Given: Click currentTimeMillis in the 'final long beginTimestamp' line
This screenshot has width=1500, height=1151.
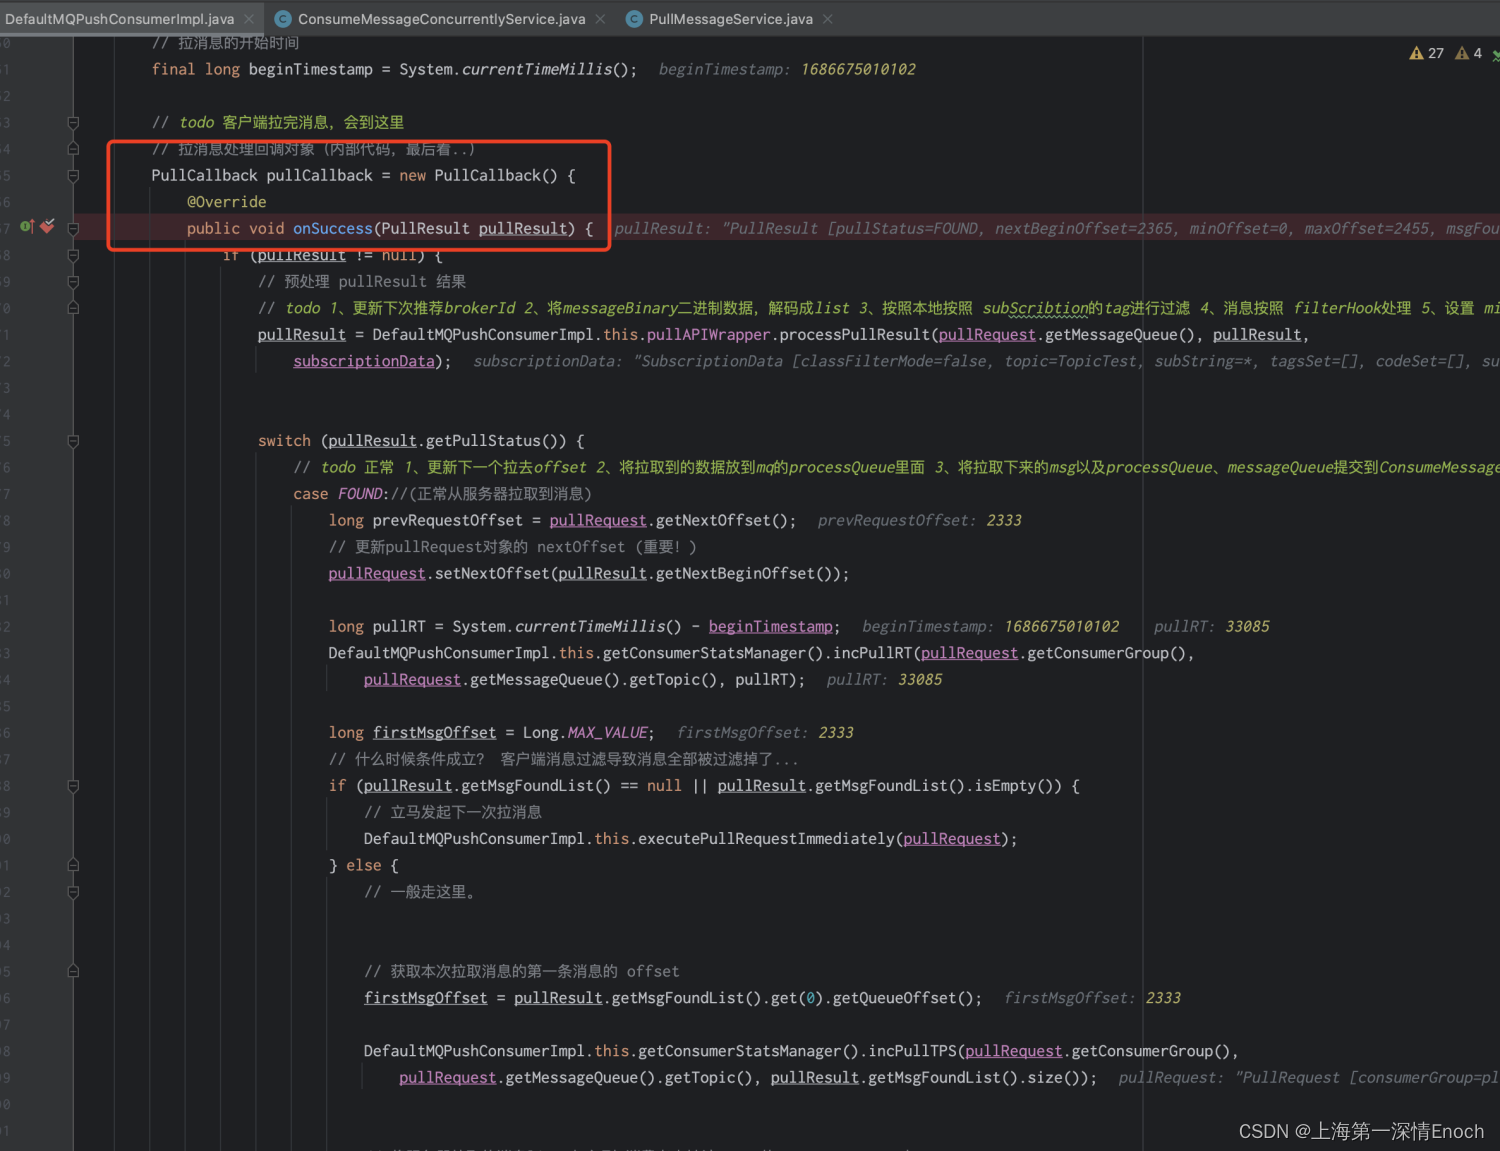Looking at the screenshot, I should tap(536, 69).
